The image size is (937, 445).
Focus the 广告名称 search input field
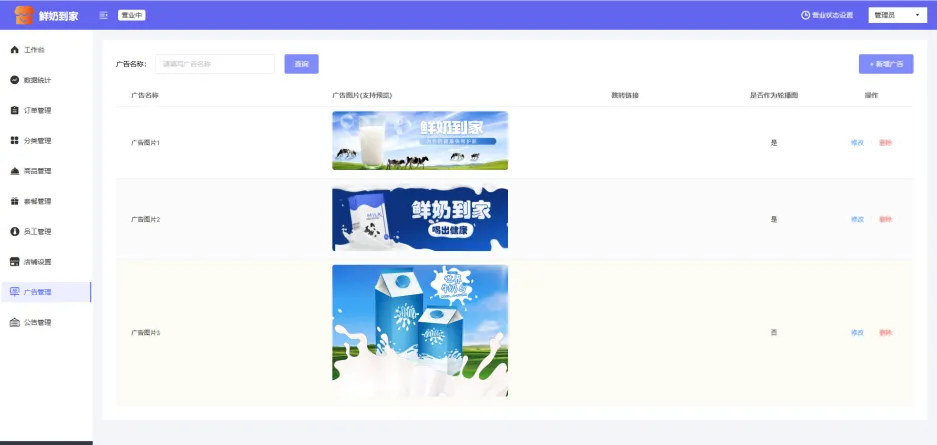[214, 64]
